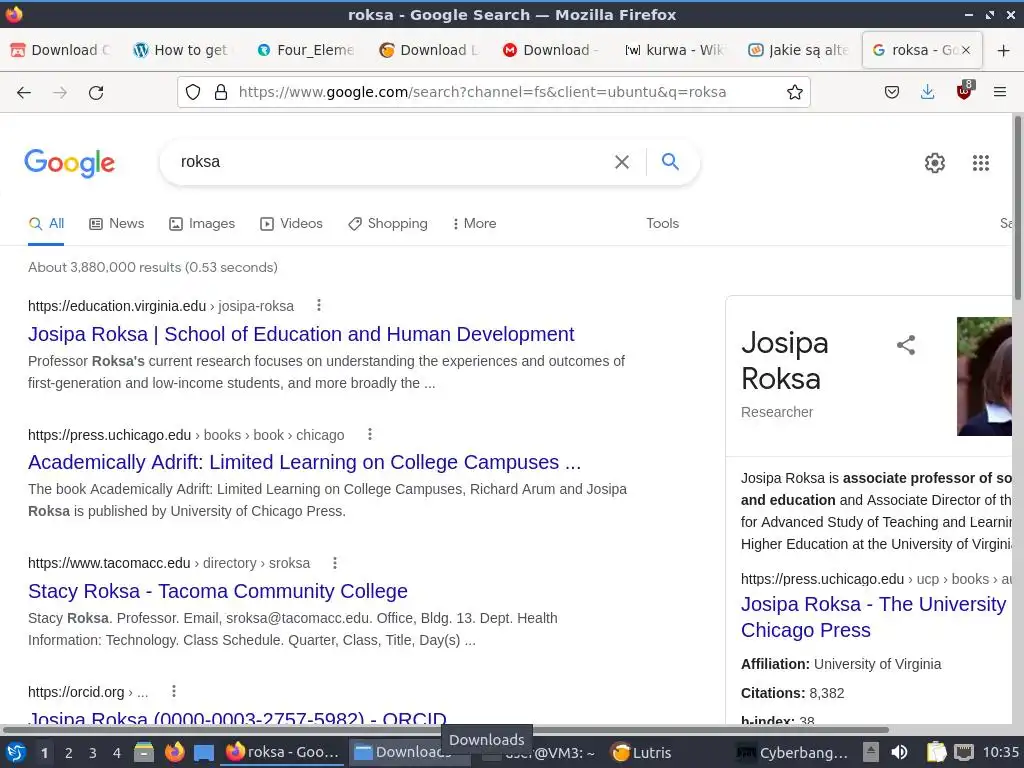Screen dimensions: 1024x768
Task: Open a new tab with the plus icon
Action: click(1004, 50)
